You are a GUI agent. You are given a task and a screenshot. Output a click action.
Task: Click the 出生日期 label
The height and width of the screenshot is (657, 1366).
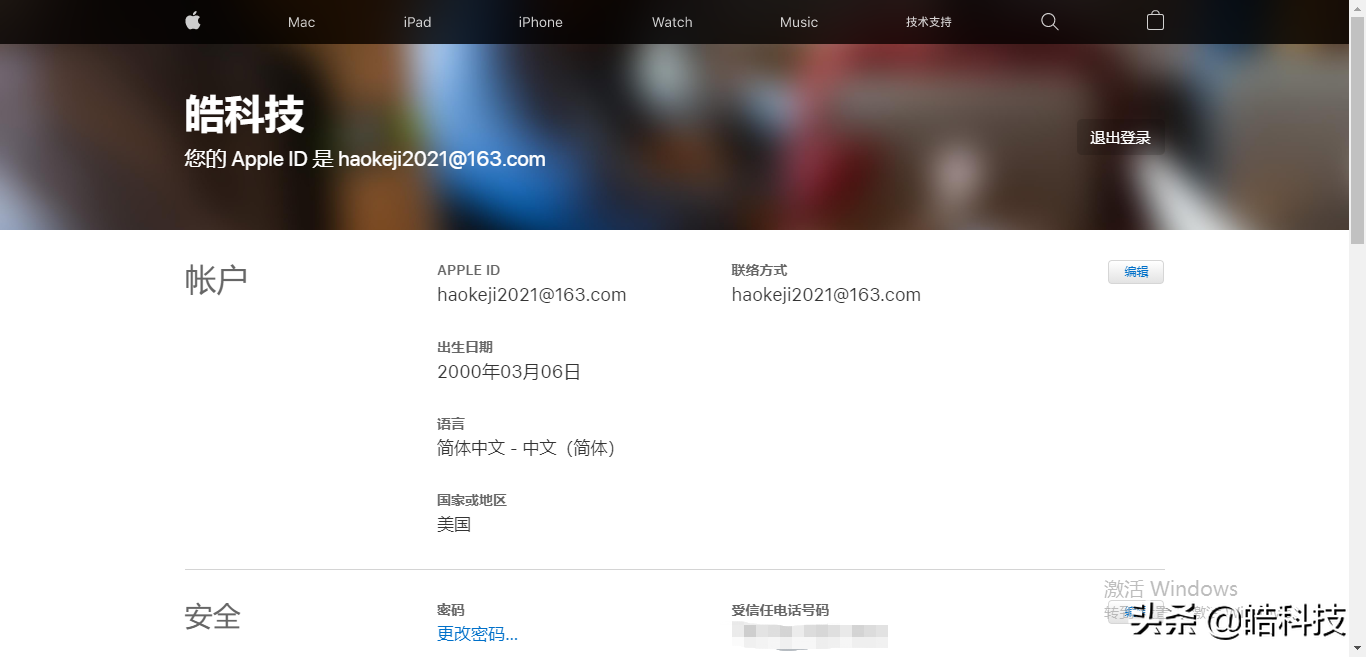click(465, 347)
